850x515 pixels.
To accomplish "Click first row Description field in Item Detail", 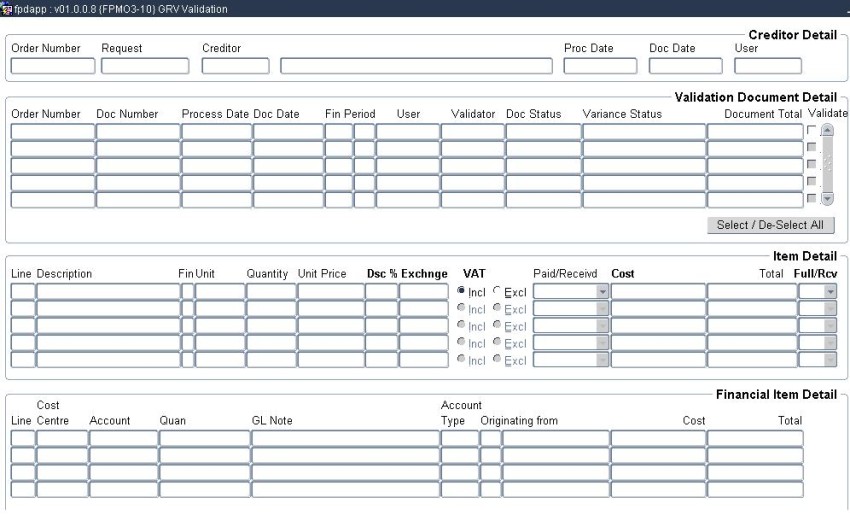I will click(108, 292).
